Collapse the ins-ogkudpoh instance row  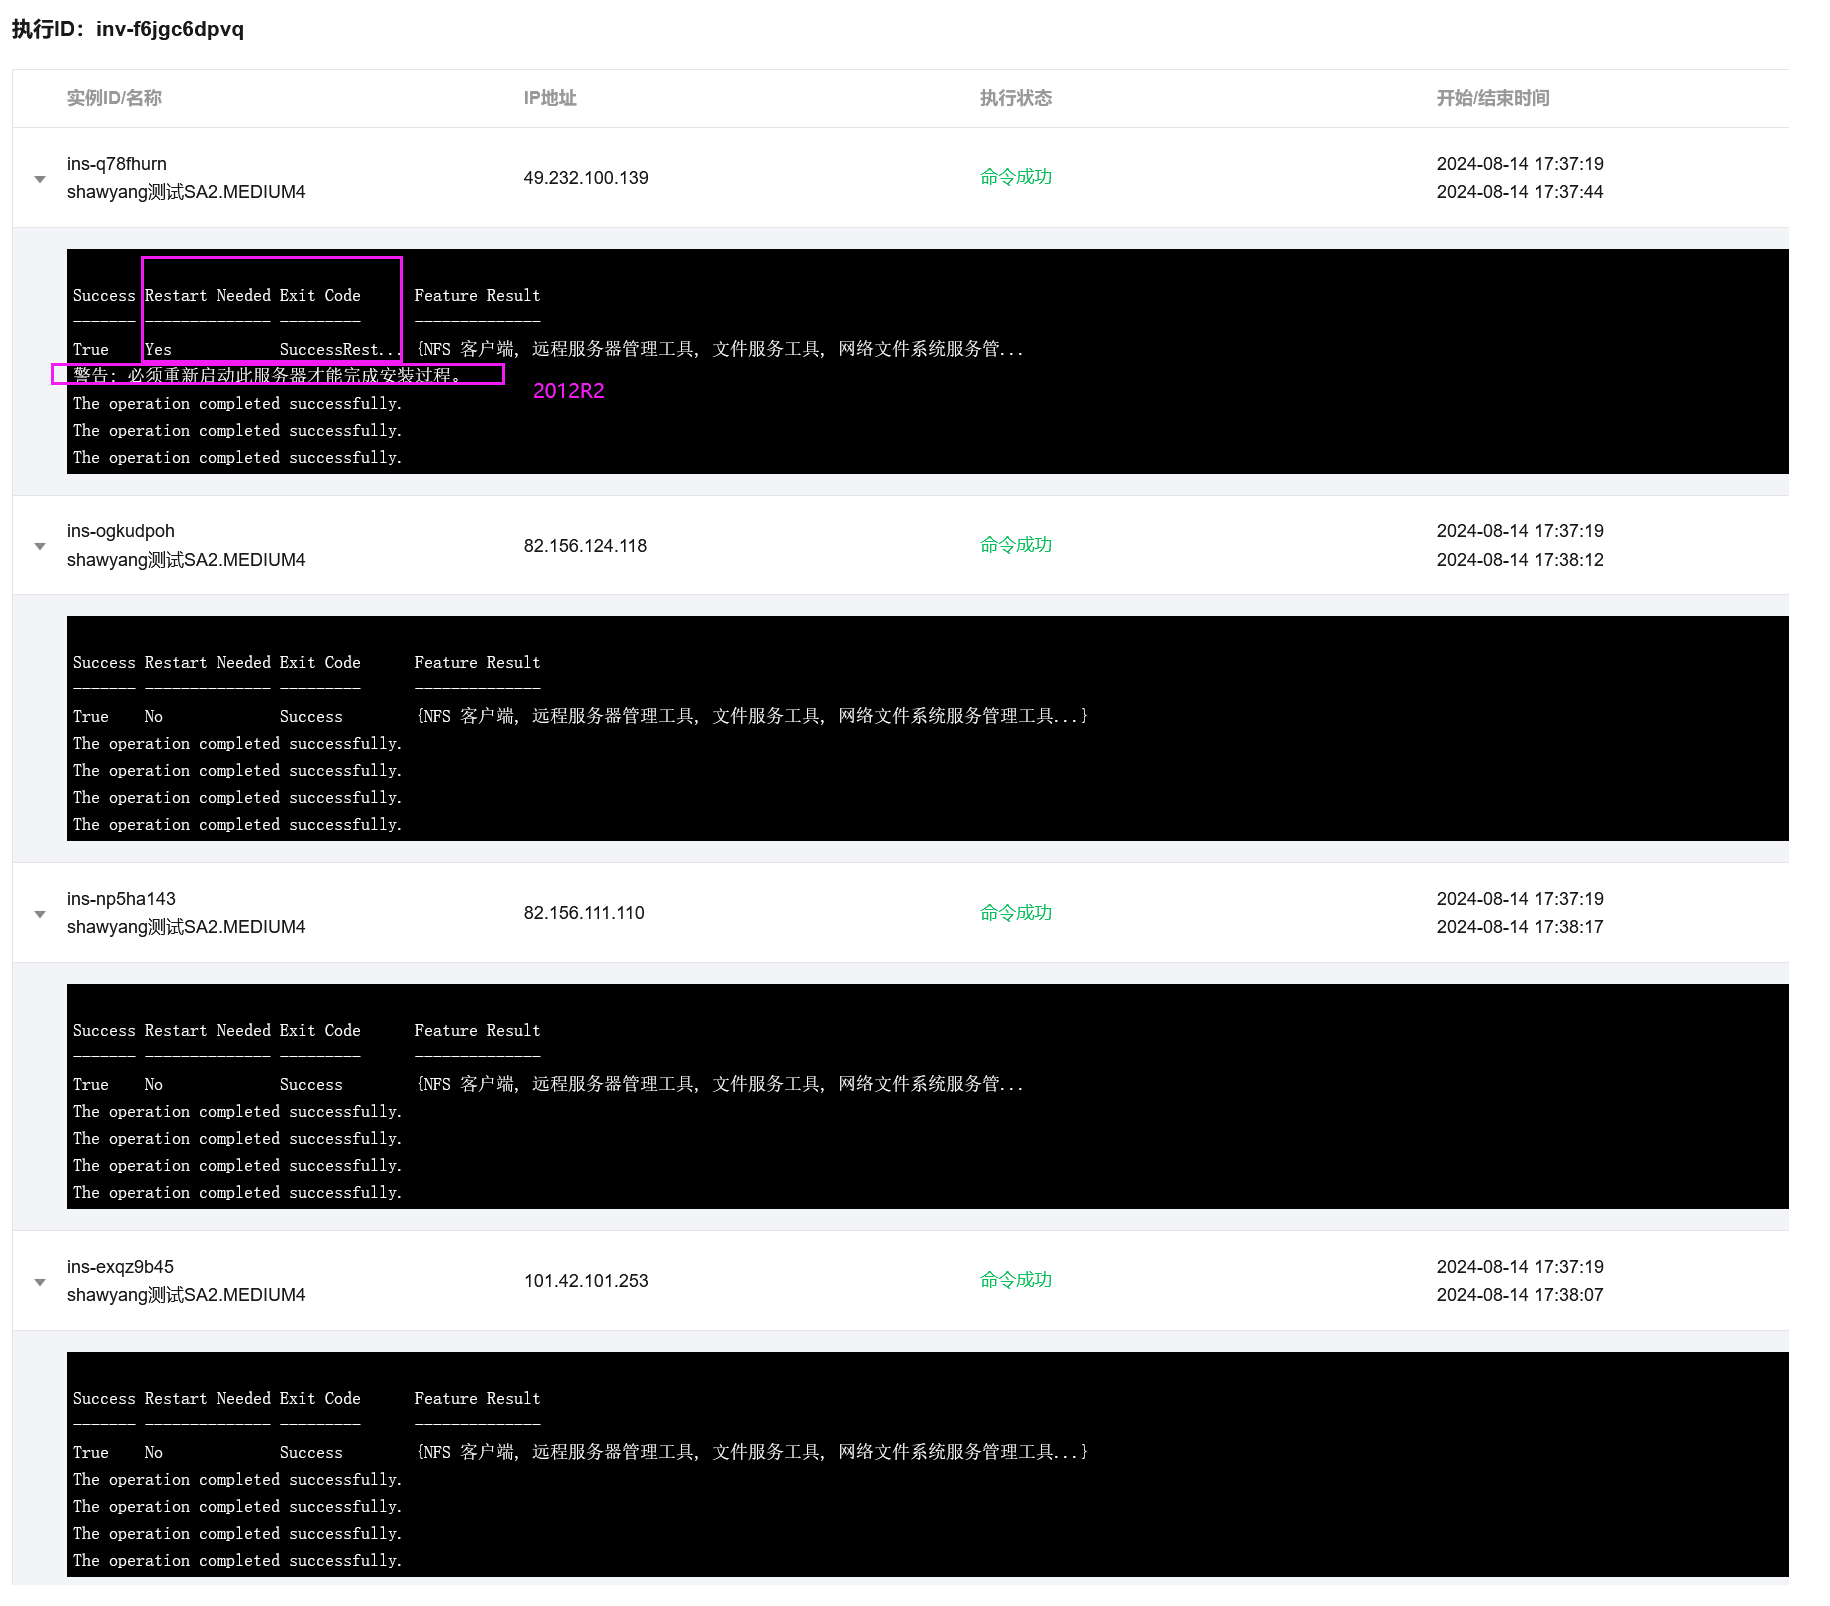pyautogui.click(x=40, y=546)
